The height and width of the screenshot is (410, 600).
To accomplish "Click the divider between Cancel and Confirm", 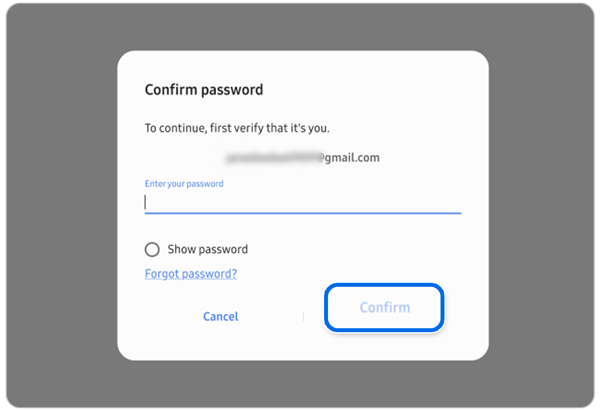I will 303,316.
